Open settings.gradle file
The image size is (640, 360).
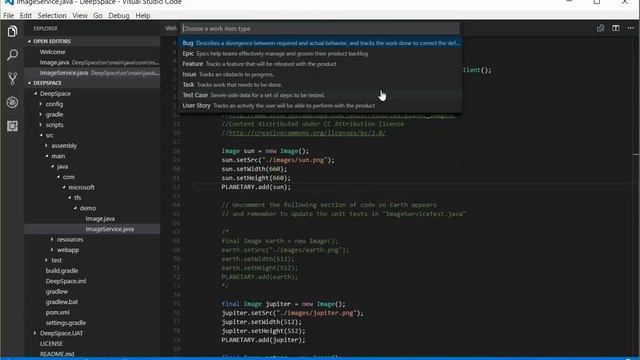66,323
